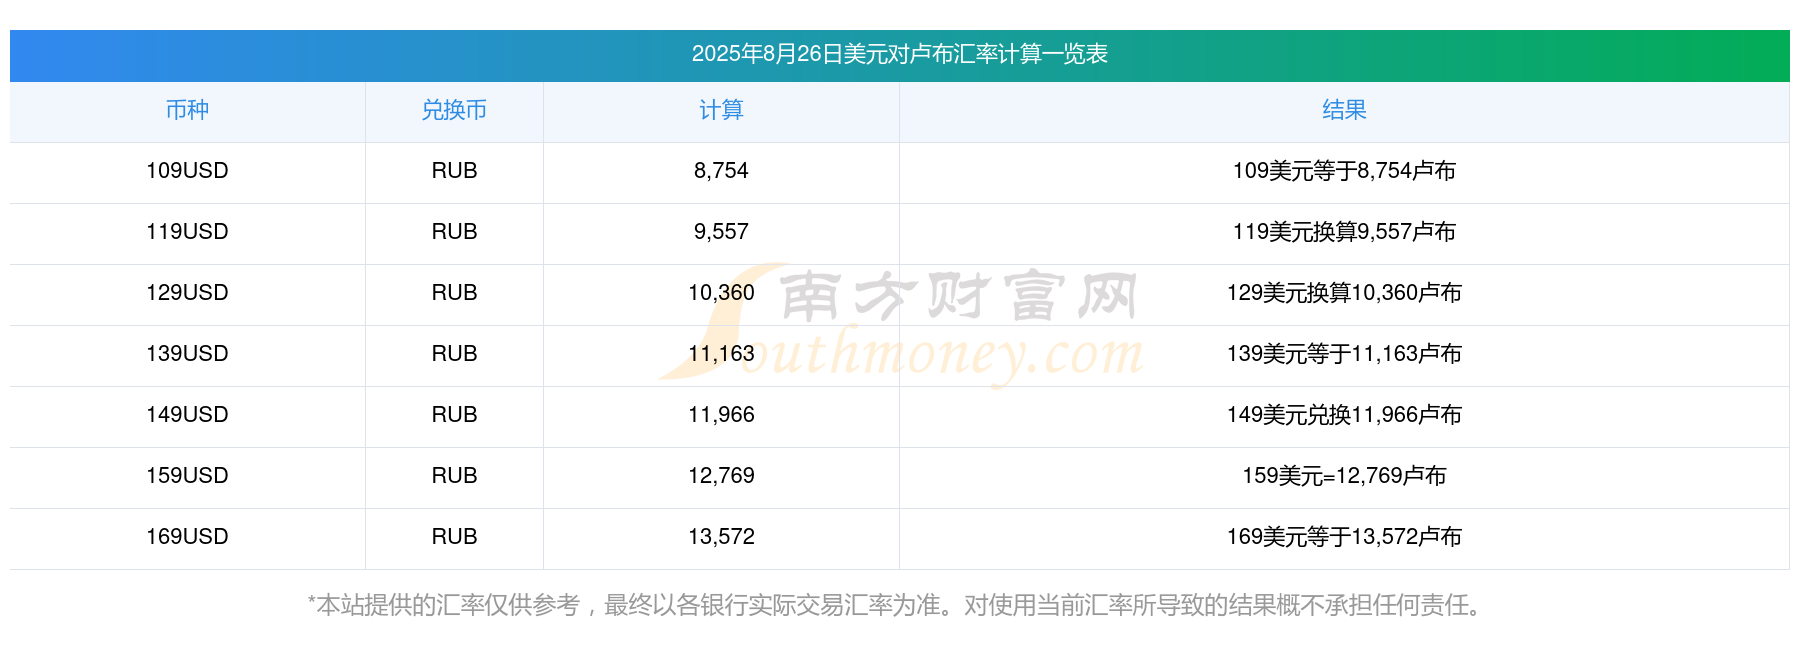Screen dimensions: 1800x650
Task: Select the '兑换币' column header
Action: (454, 110)
